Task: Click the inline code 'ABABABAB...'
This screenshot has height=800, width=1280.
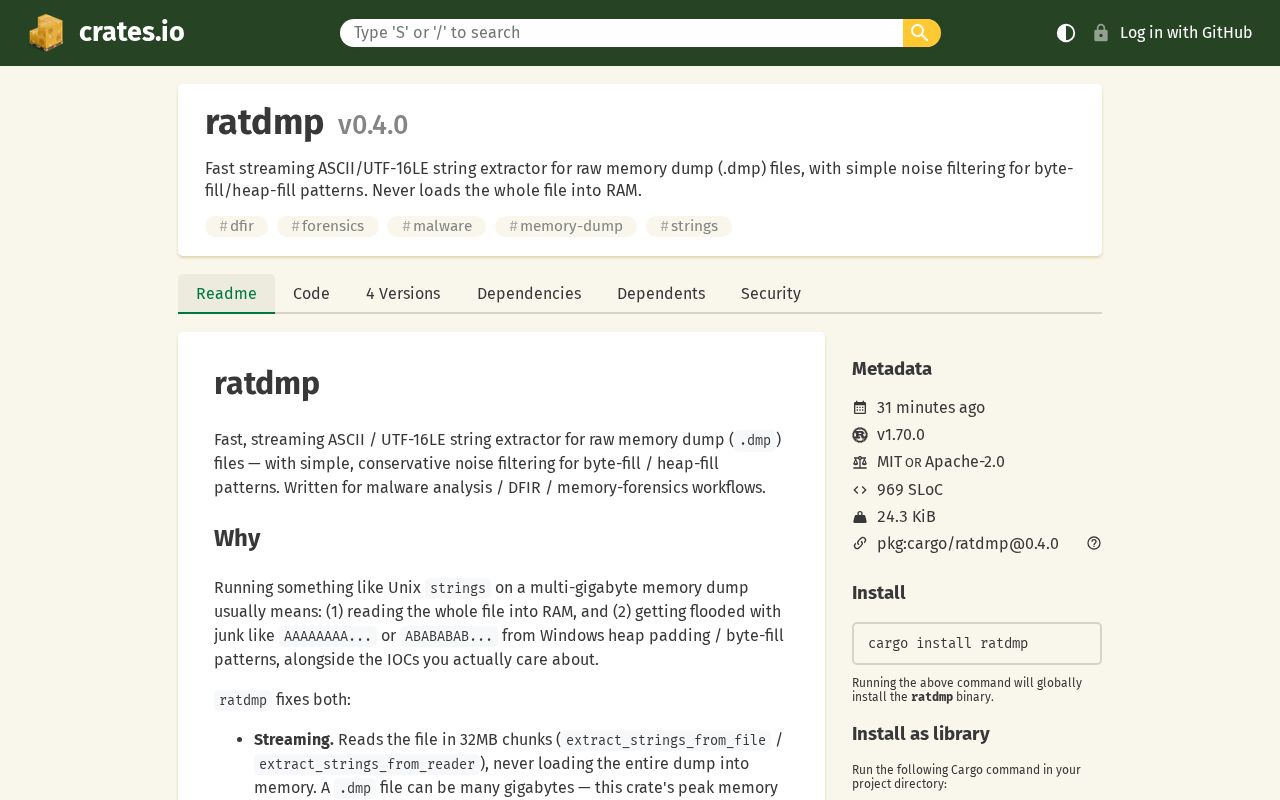Action: click(x=449, y=636)
